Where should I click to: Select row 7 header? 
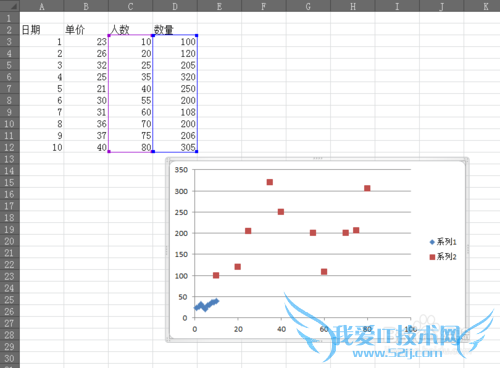point(10,89)
